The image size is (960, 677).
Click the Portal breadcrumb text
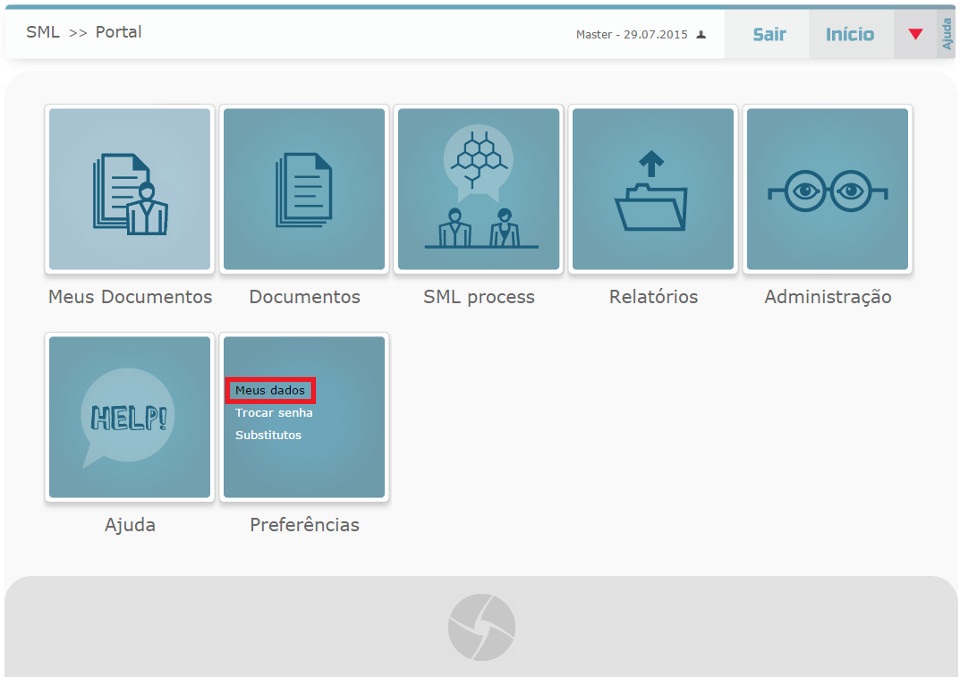[x=119, y=32]
